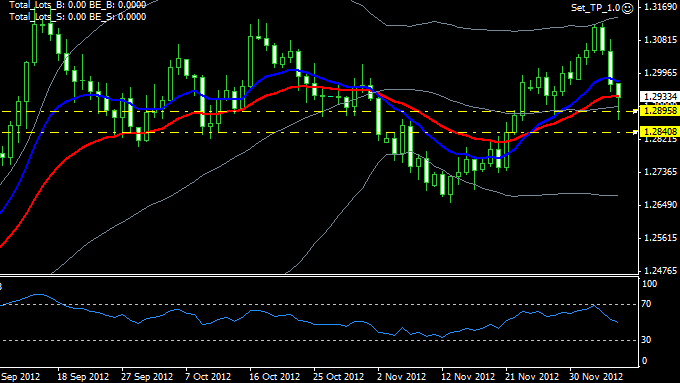
Task: Click the 1.26490 price scale value
Action: (660, 205)
